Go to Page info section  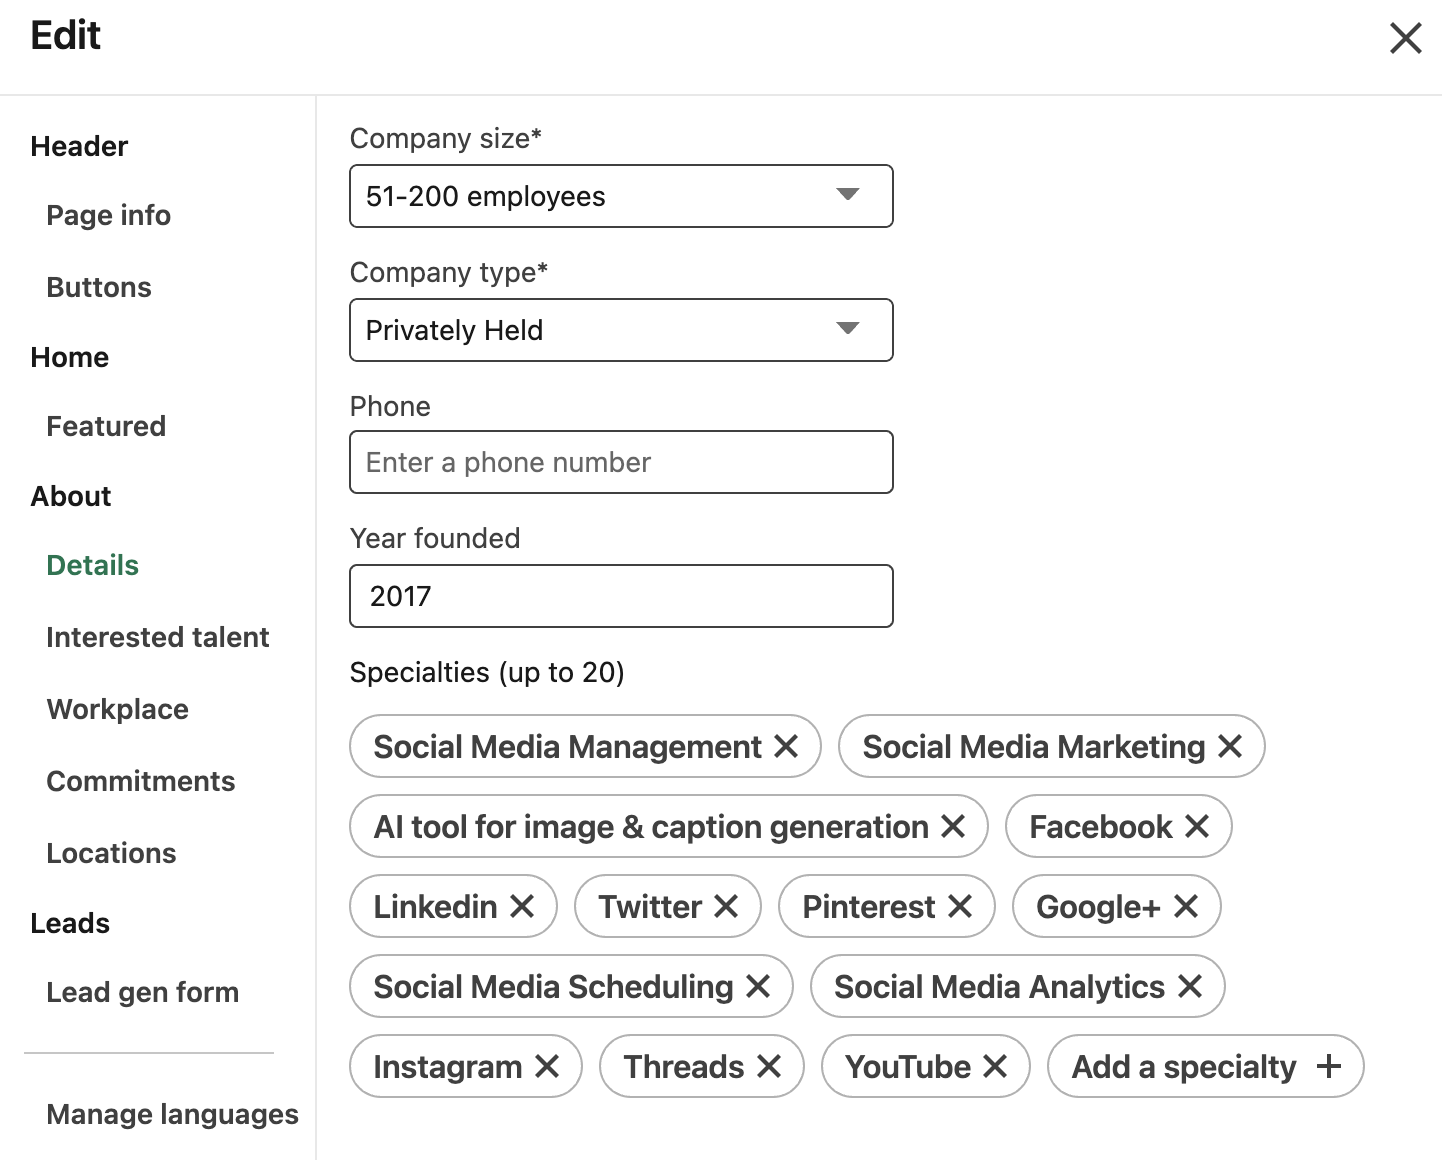tap(109, 216)
